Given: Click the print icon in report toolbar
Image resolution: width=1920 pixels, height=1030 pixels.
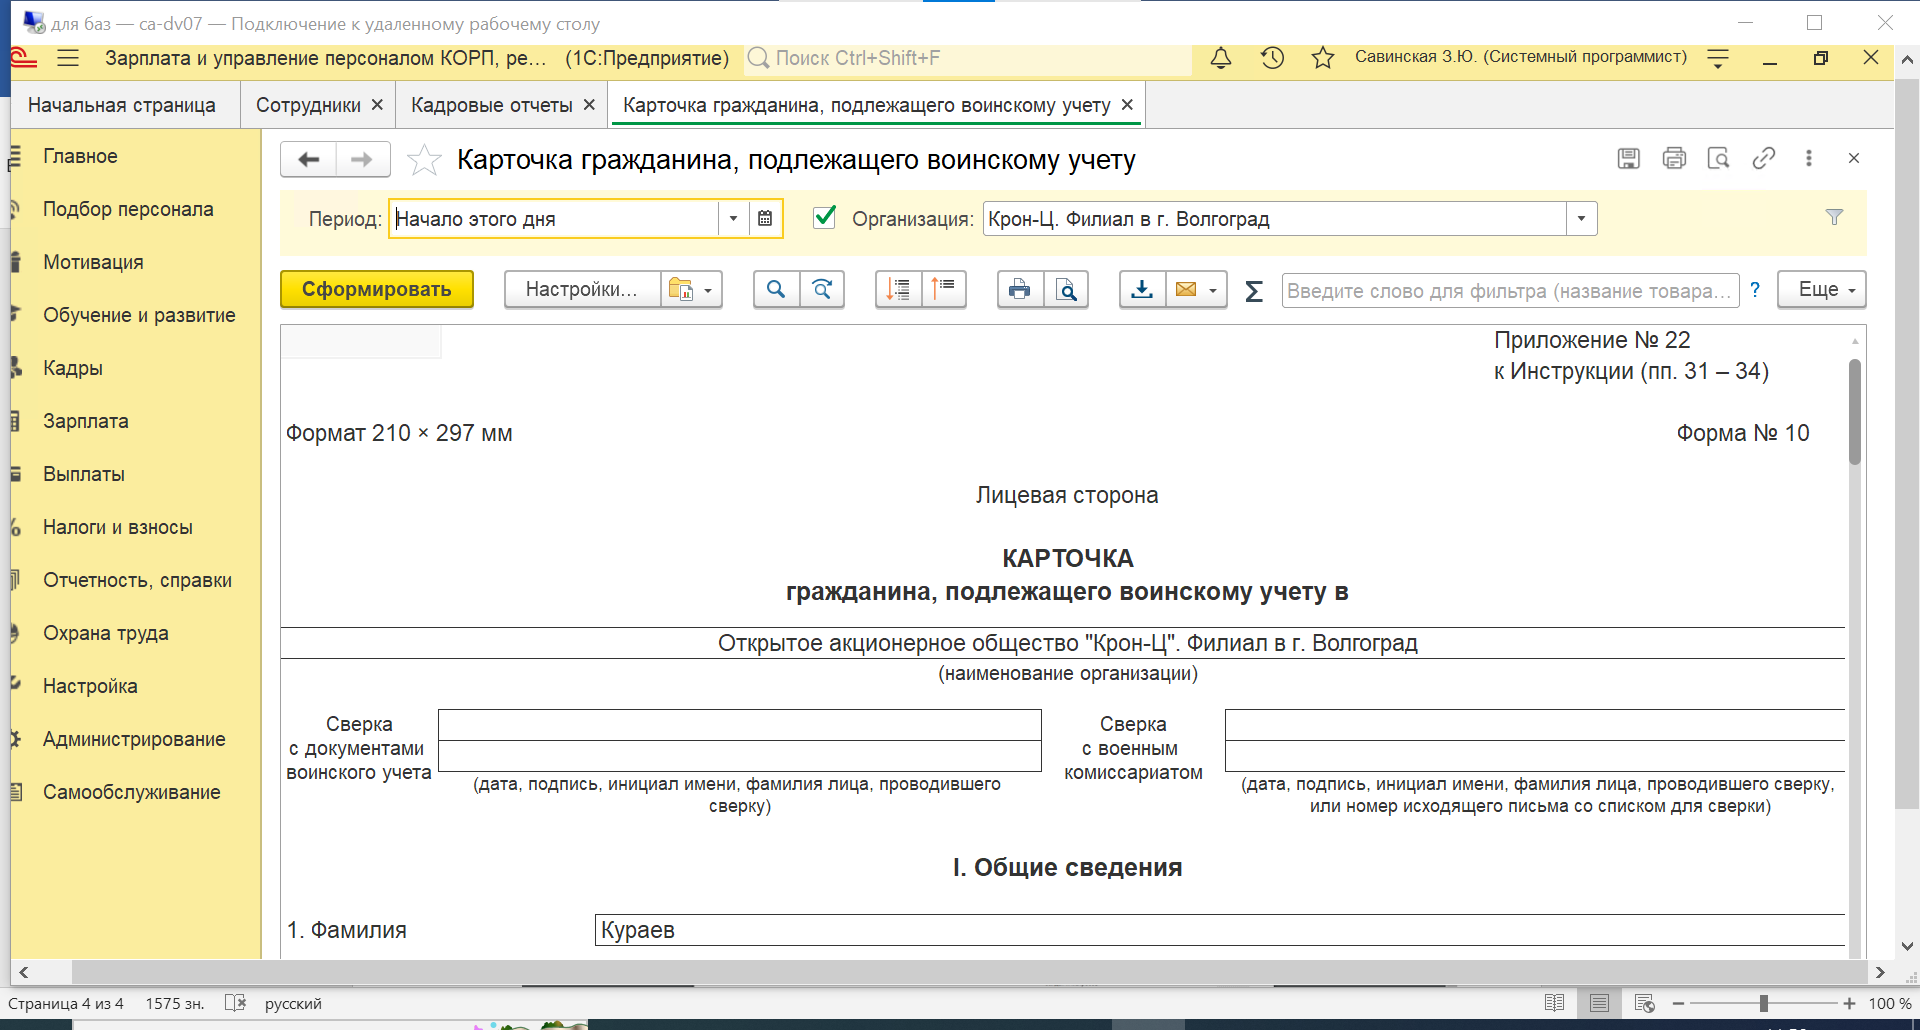Looking at the screenshot, I should pos(1019,290).
